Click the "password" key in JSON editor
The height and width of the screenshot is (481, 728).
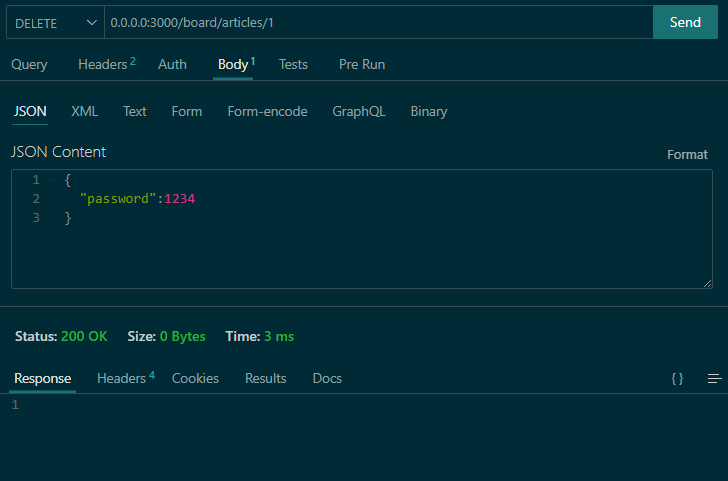(x=118, y=199)
